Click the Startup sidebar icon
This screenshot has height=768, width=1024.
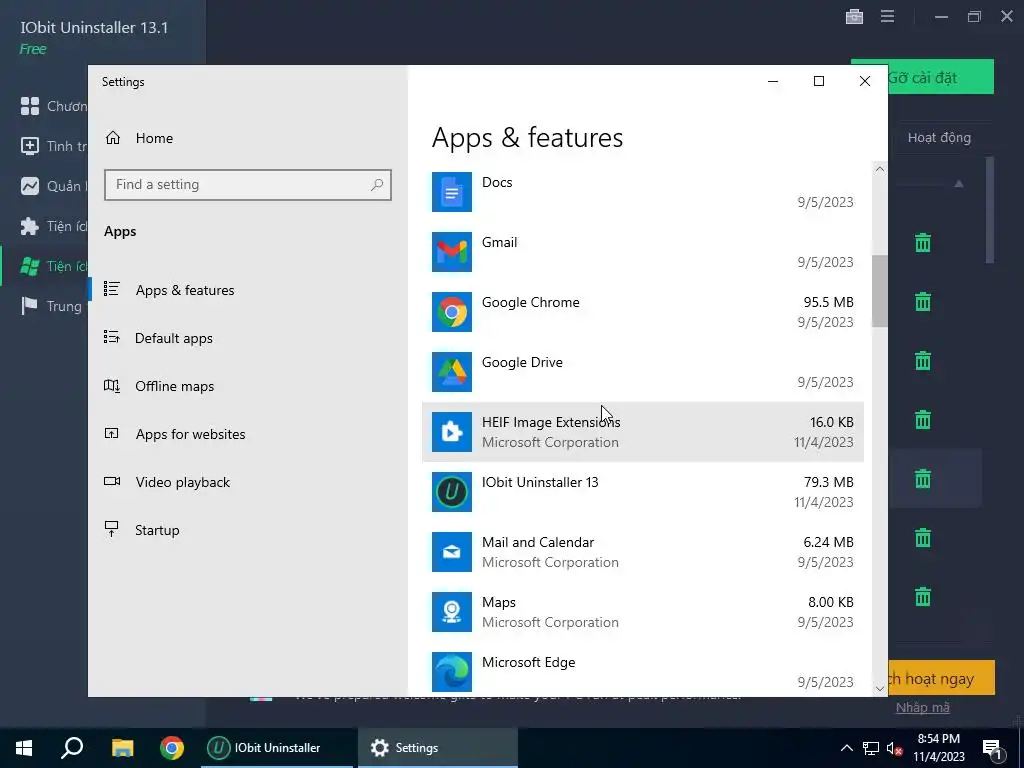(112, 529)
